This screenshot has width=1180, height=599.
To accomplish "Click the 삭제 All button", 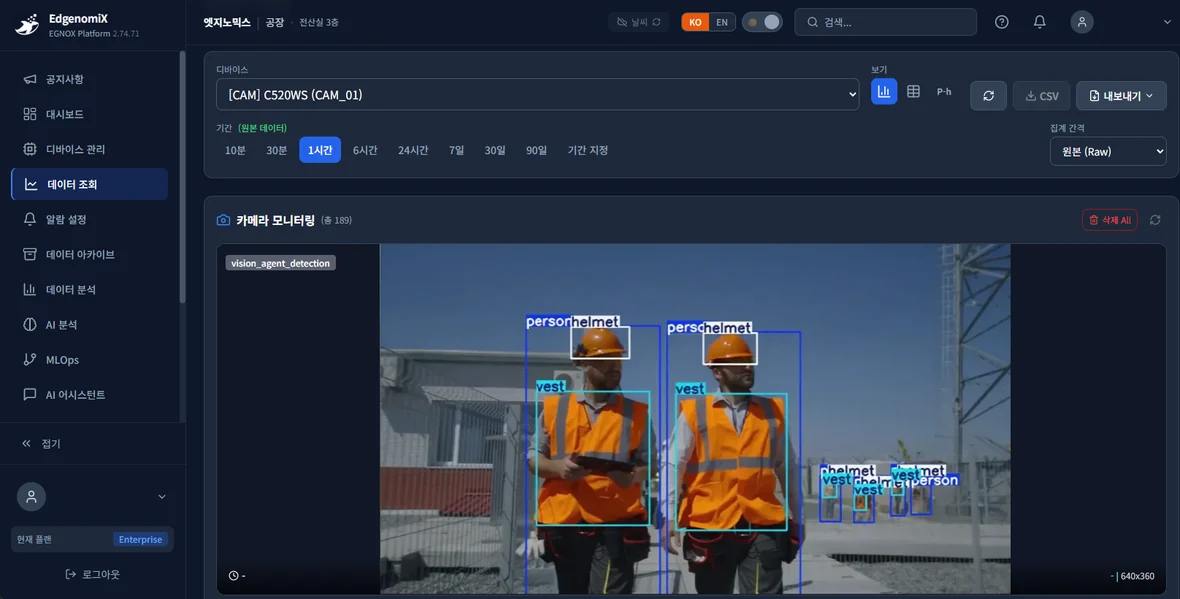I will click(x=1109, y=220).
